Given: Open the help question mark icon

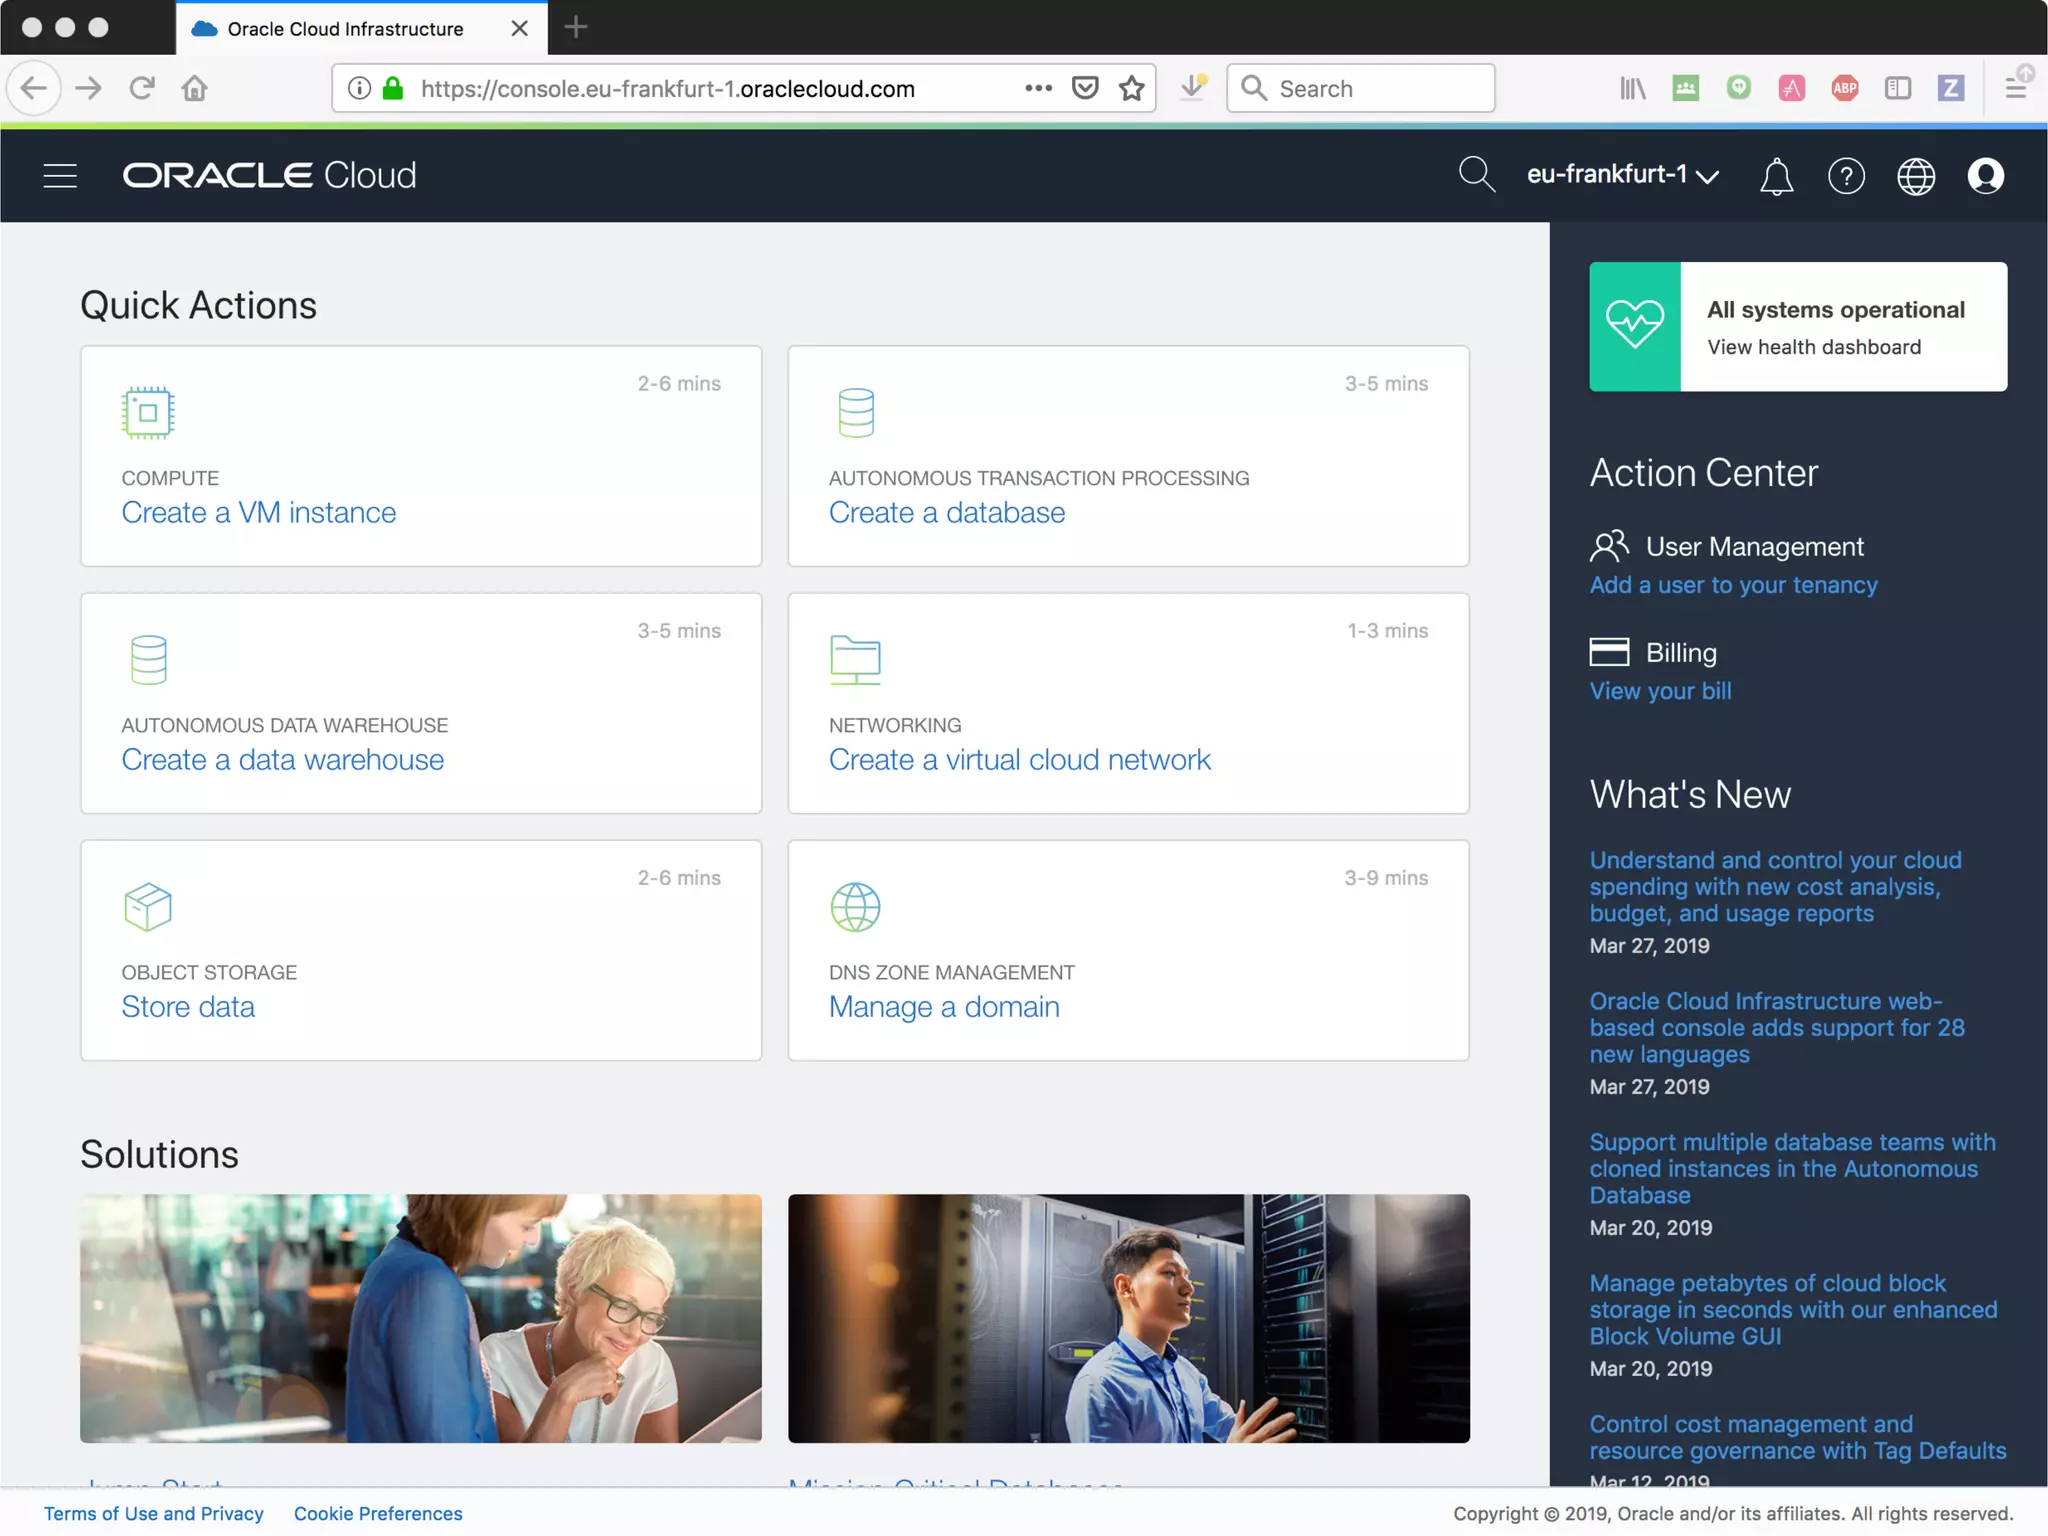Looking at the screenshot, I should point(1846,176).
